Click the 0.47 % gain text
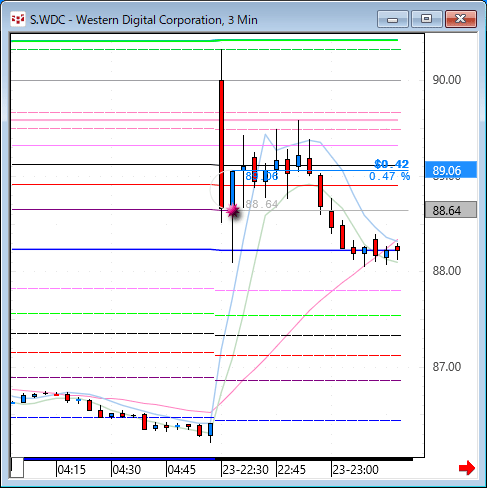 point(389,176)
